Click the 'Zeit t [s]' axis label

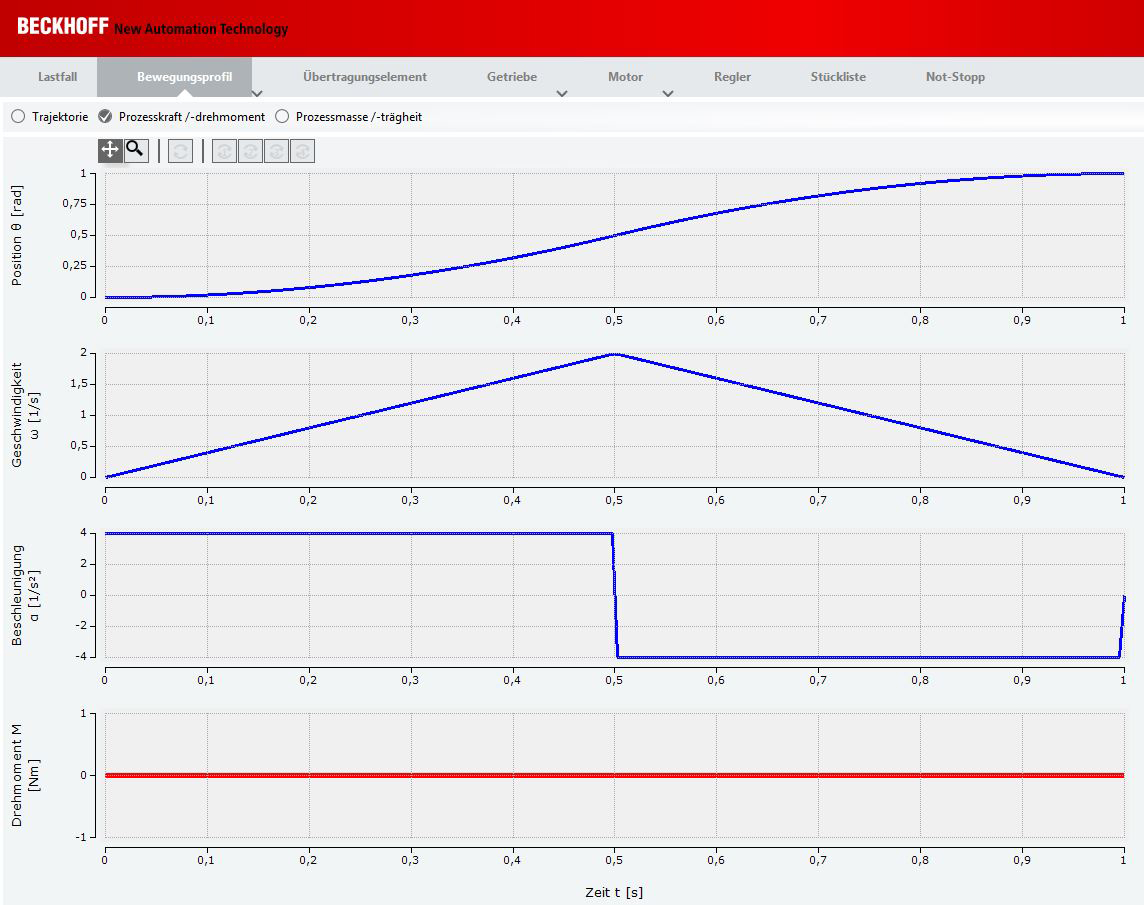click(x=614, y=892)
